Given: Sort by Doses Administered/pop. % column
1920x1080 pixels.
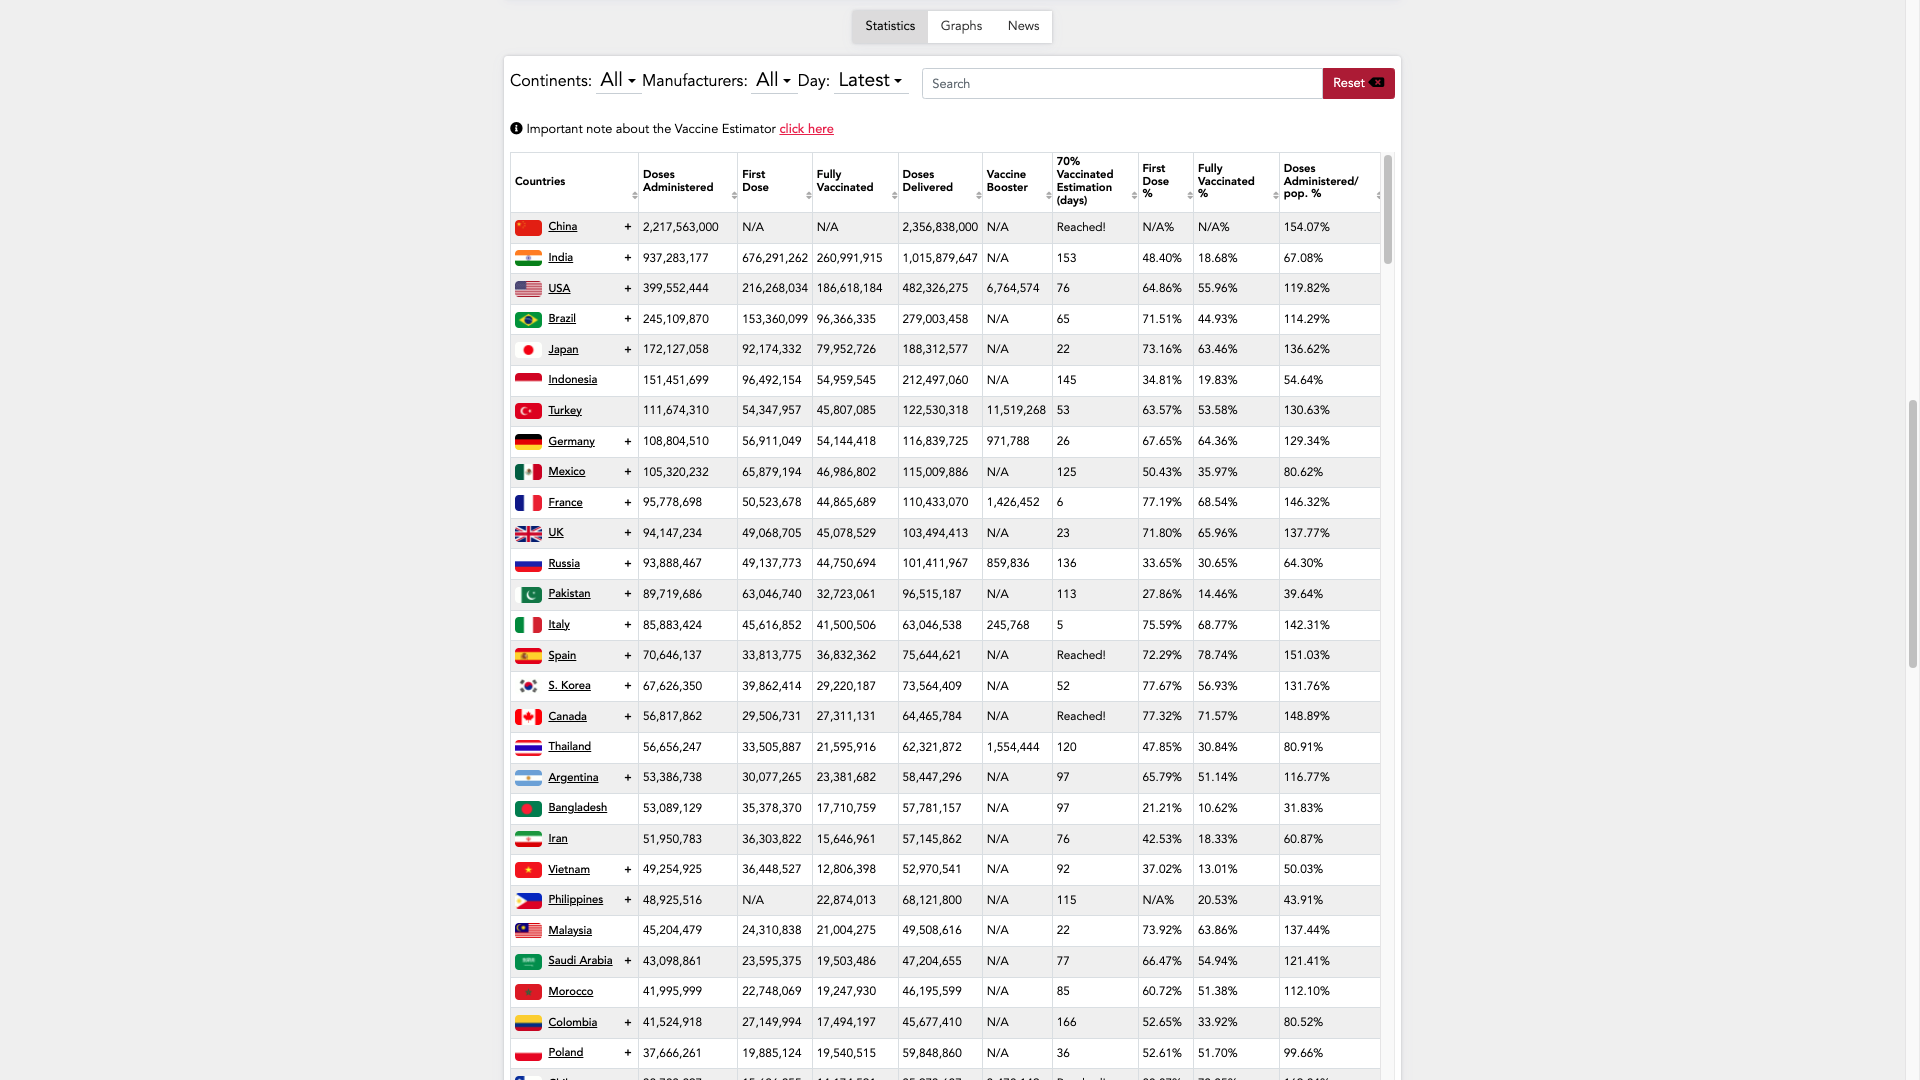Looking at the screenshot, I should [x=1330, y=182].
